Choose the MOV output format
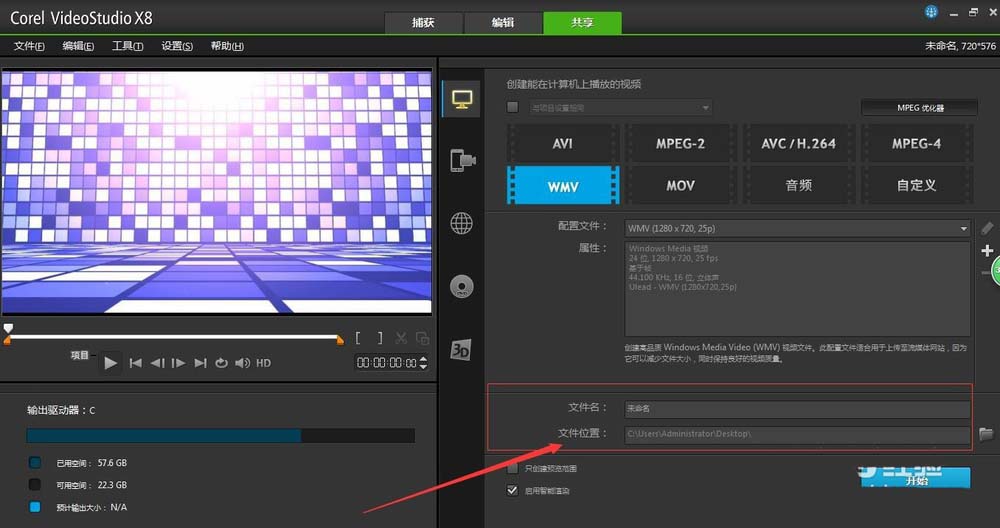Screen dimensions: 1000x528 [x=680, y=186]
